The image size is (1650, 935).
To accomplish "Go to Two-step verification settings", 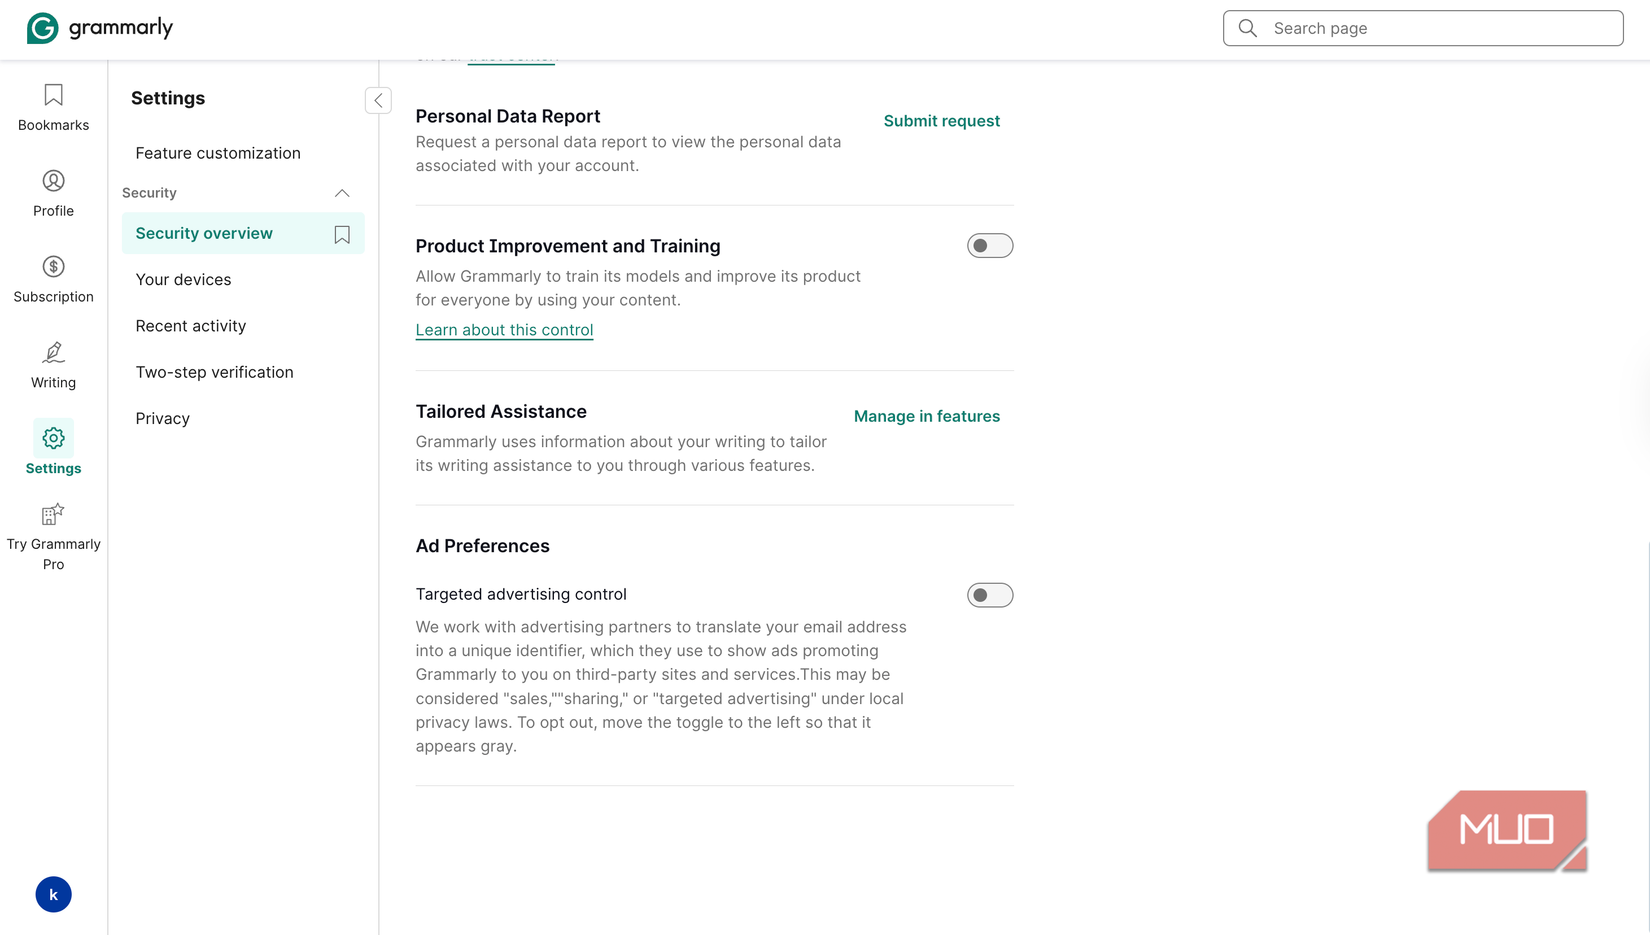I will click(214, 371).
